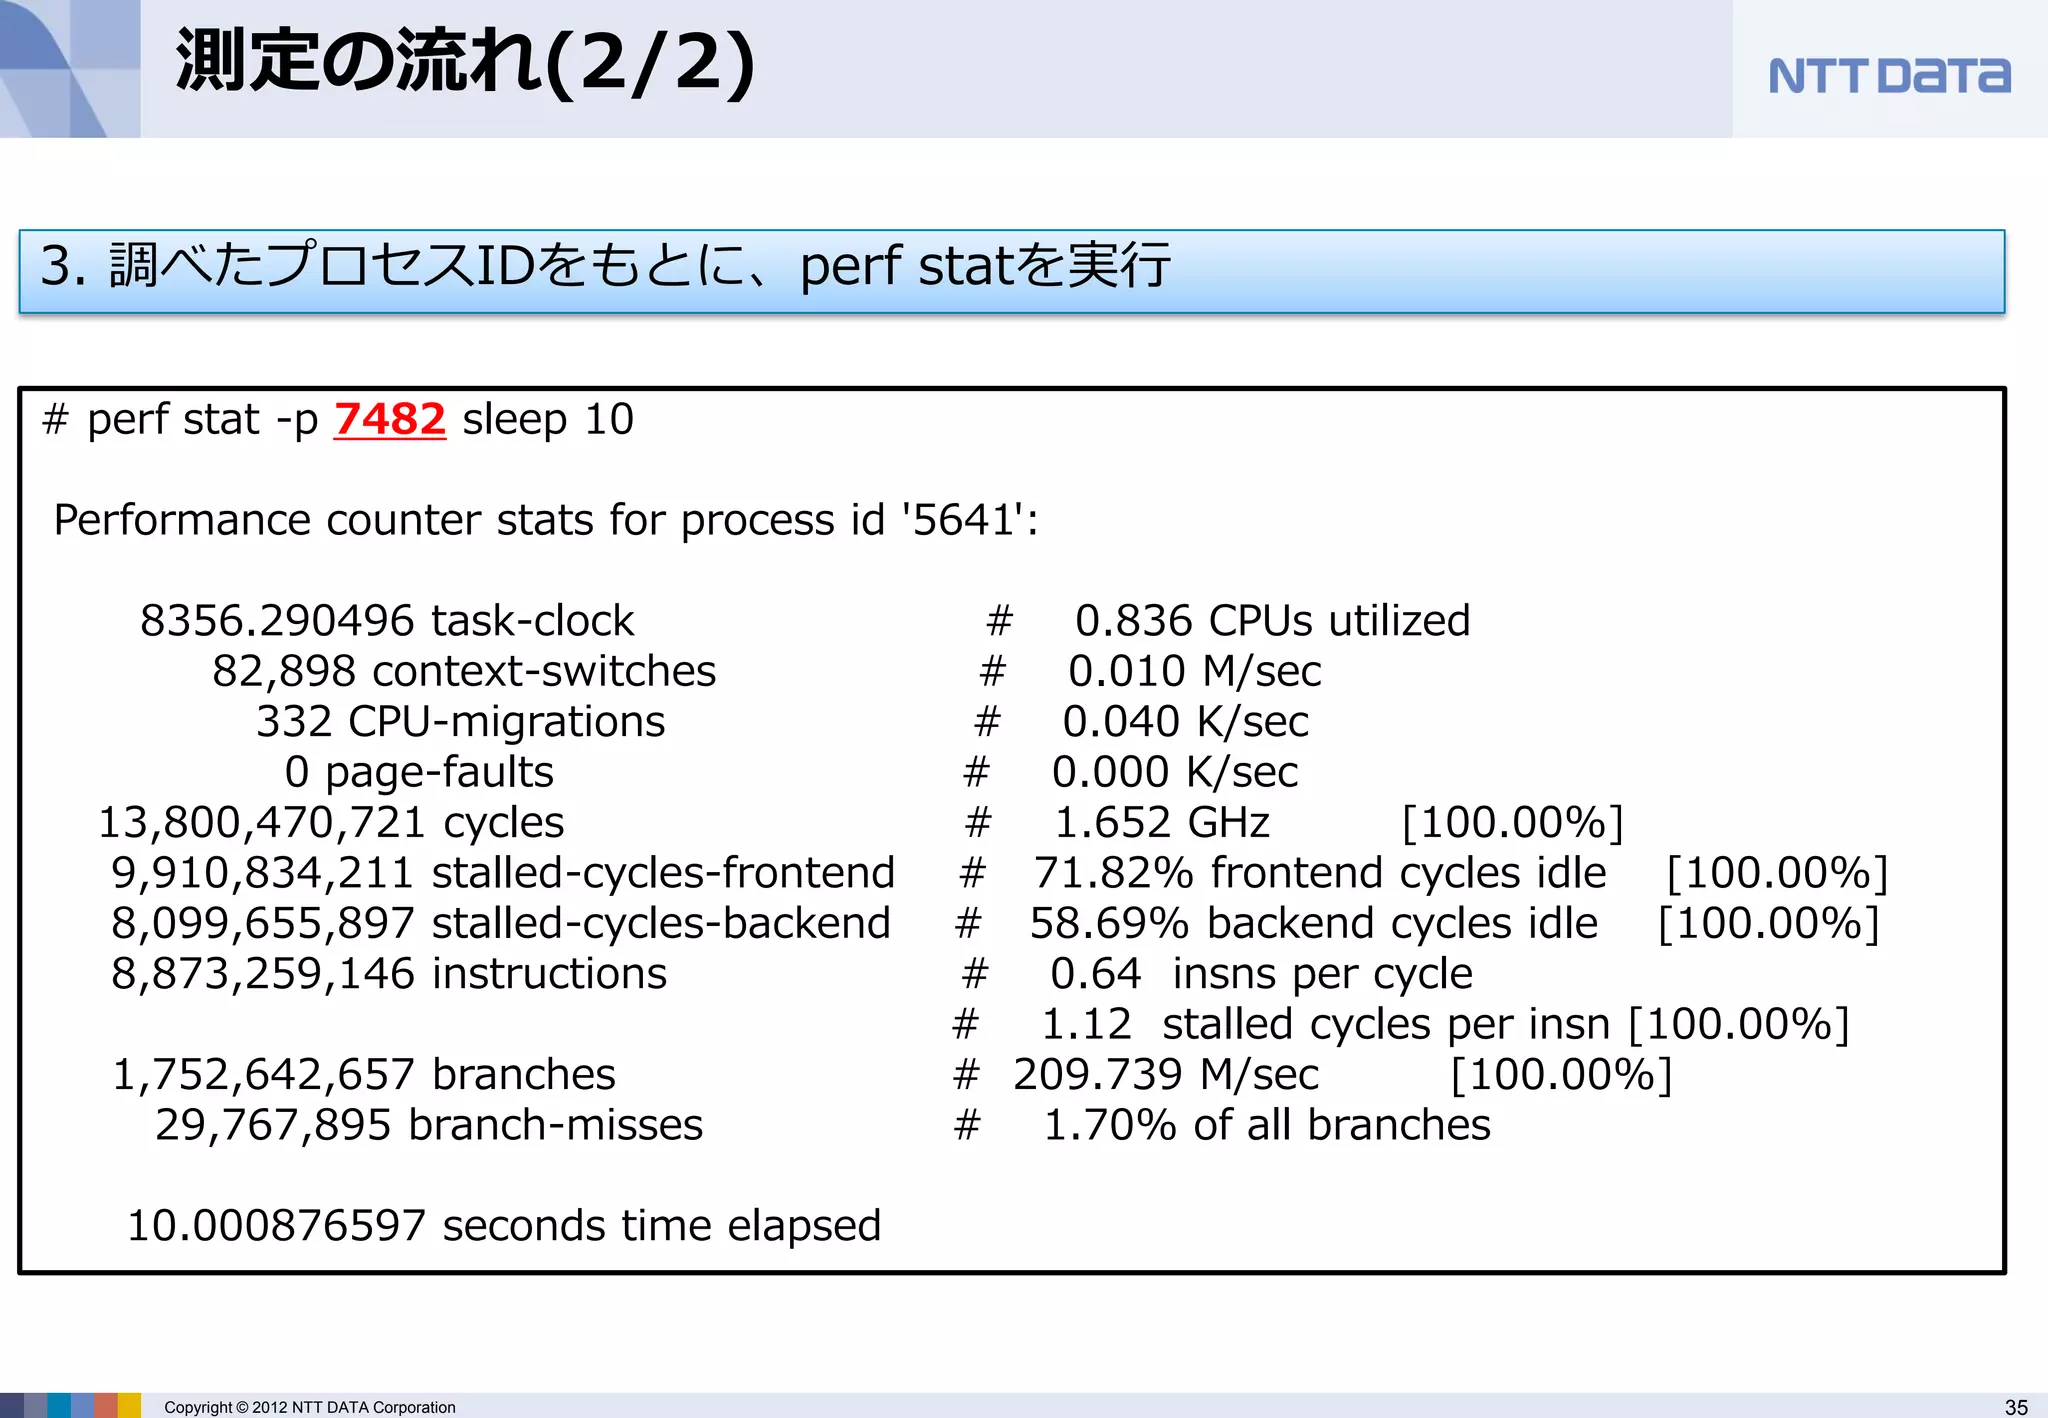This screenshot has height=1418, width=2048.
Task: Click '29,767,895 branch-misses'
Action: point(429,1125)
